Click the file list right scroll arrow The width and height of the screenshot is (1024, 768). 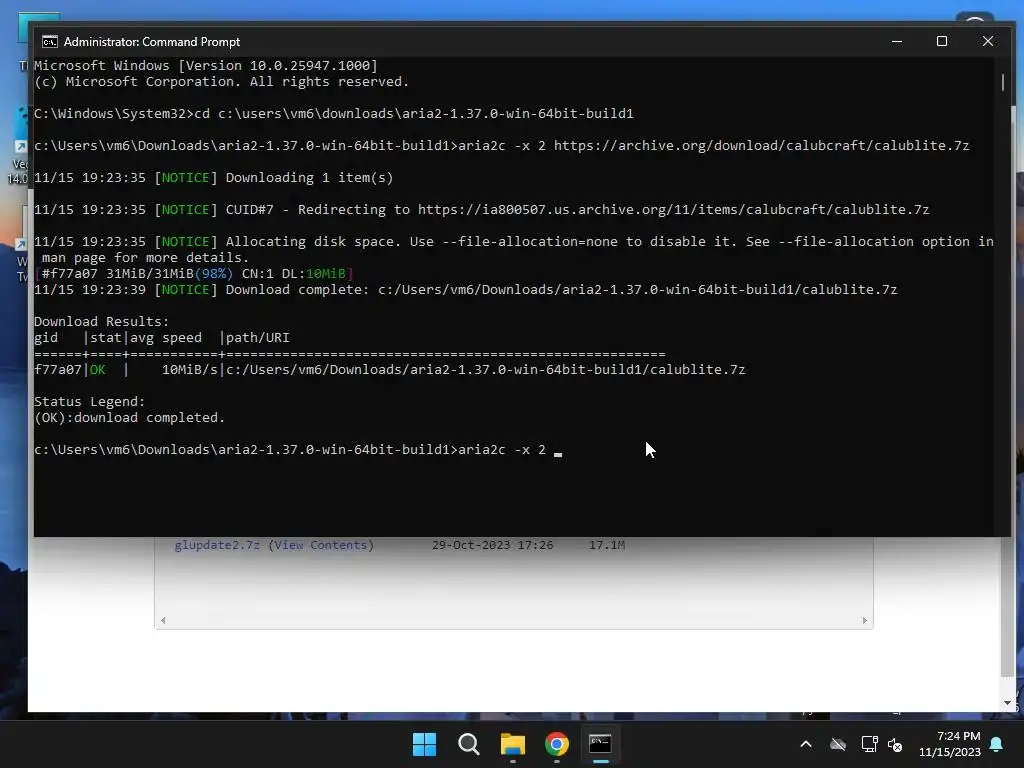(x=865, y=620)
